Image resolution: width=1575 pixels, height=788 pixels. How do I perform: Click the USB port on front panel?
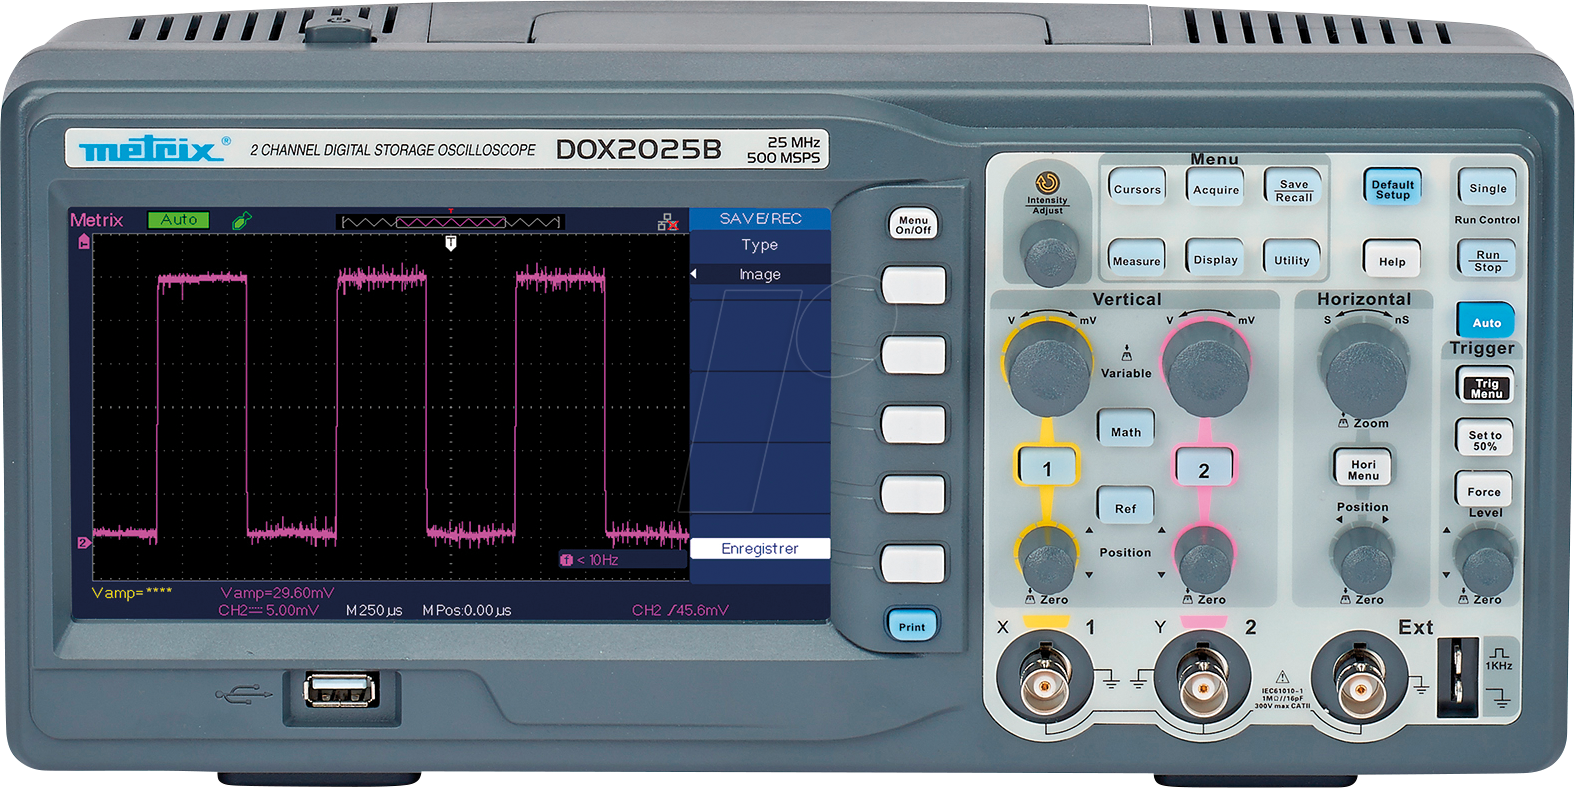[341, 690]
